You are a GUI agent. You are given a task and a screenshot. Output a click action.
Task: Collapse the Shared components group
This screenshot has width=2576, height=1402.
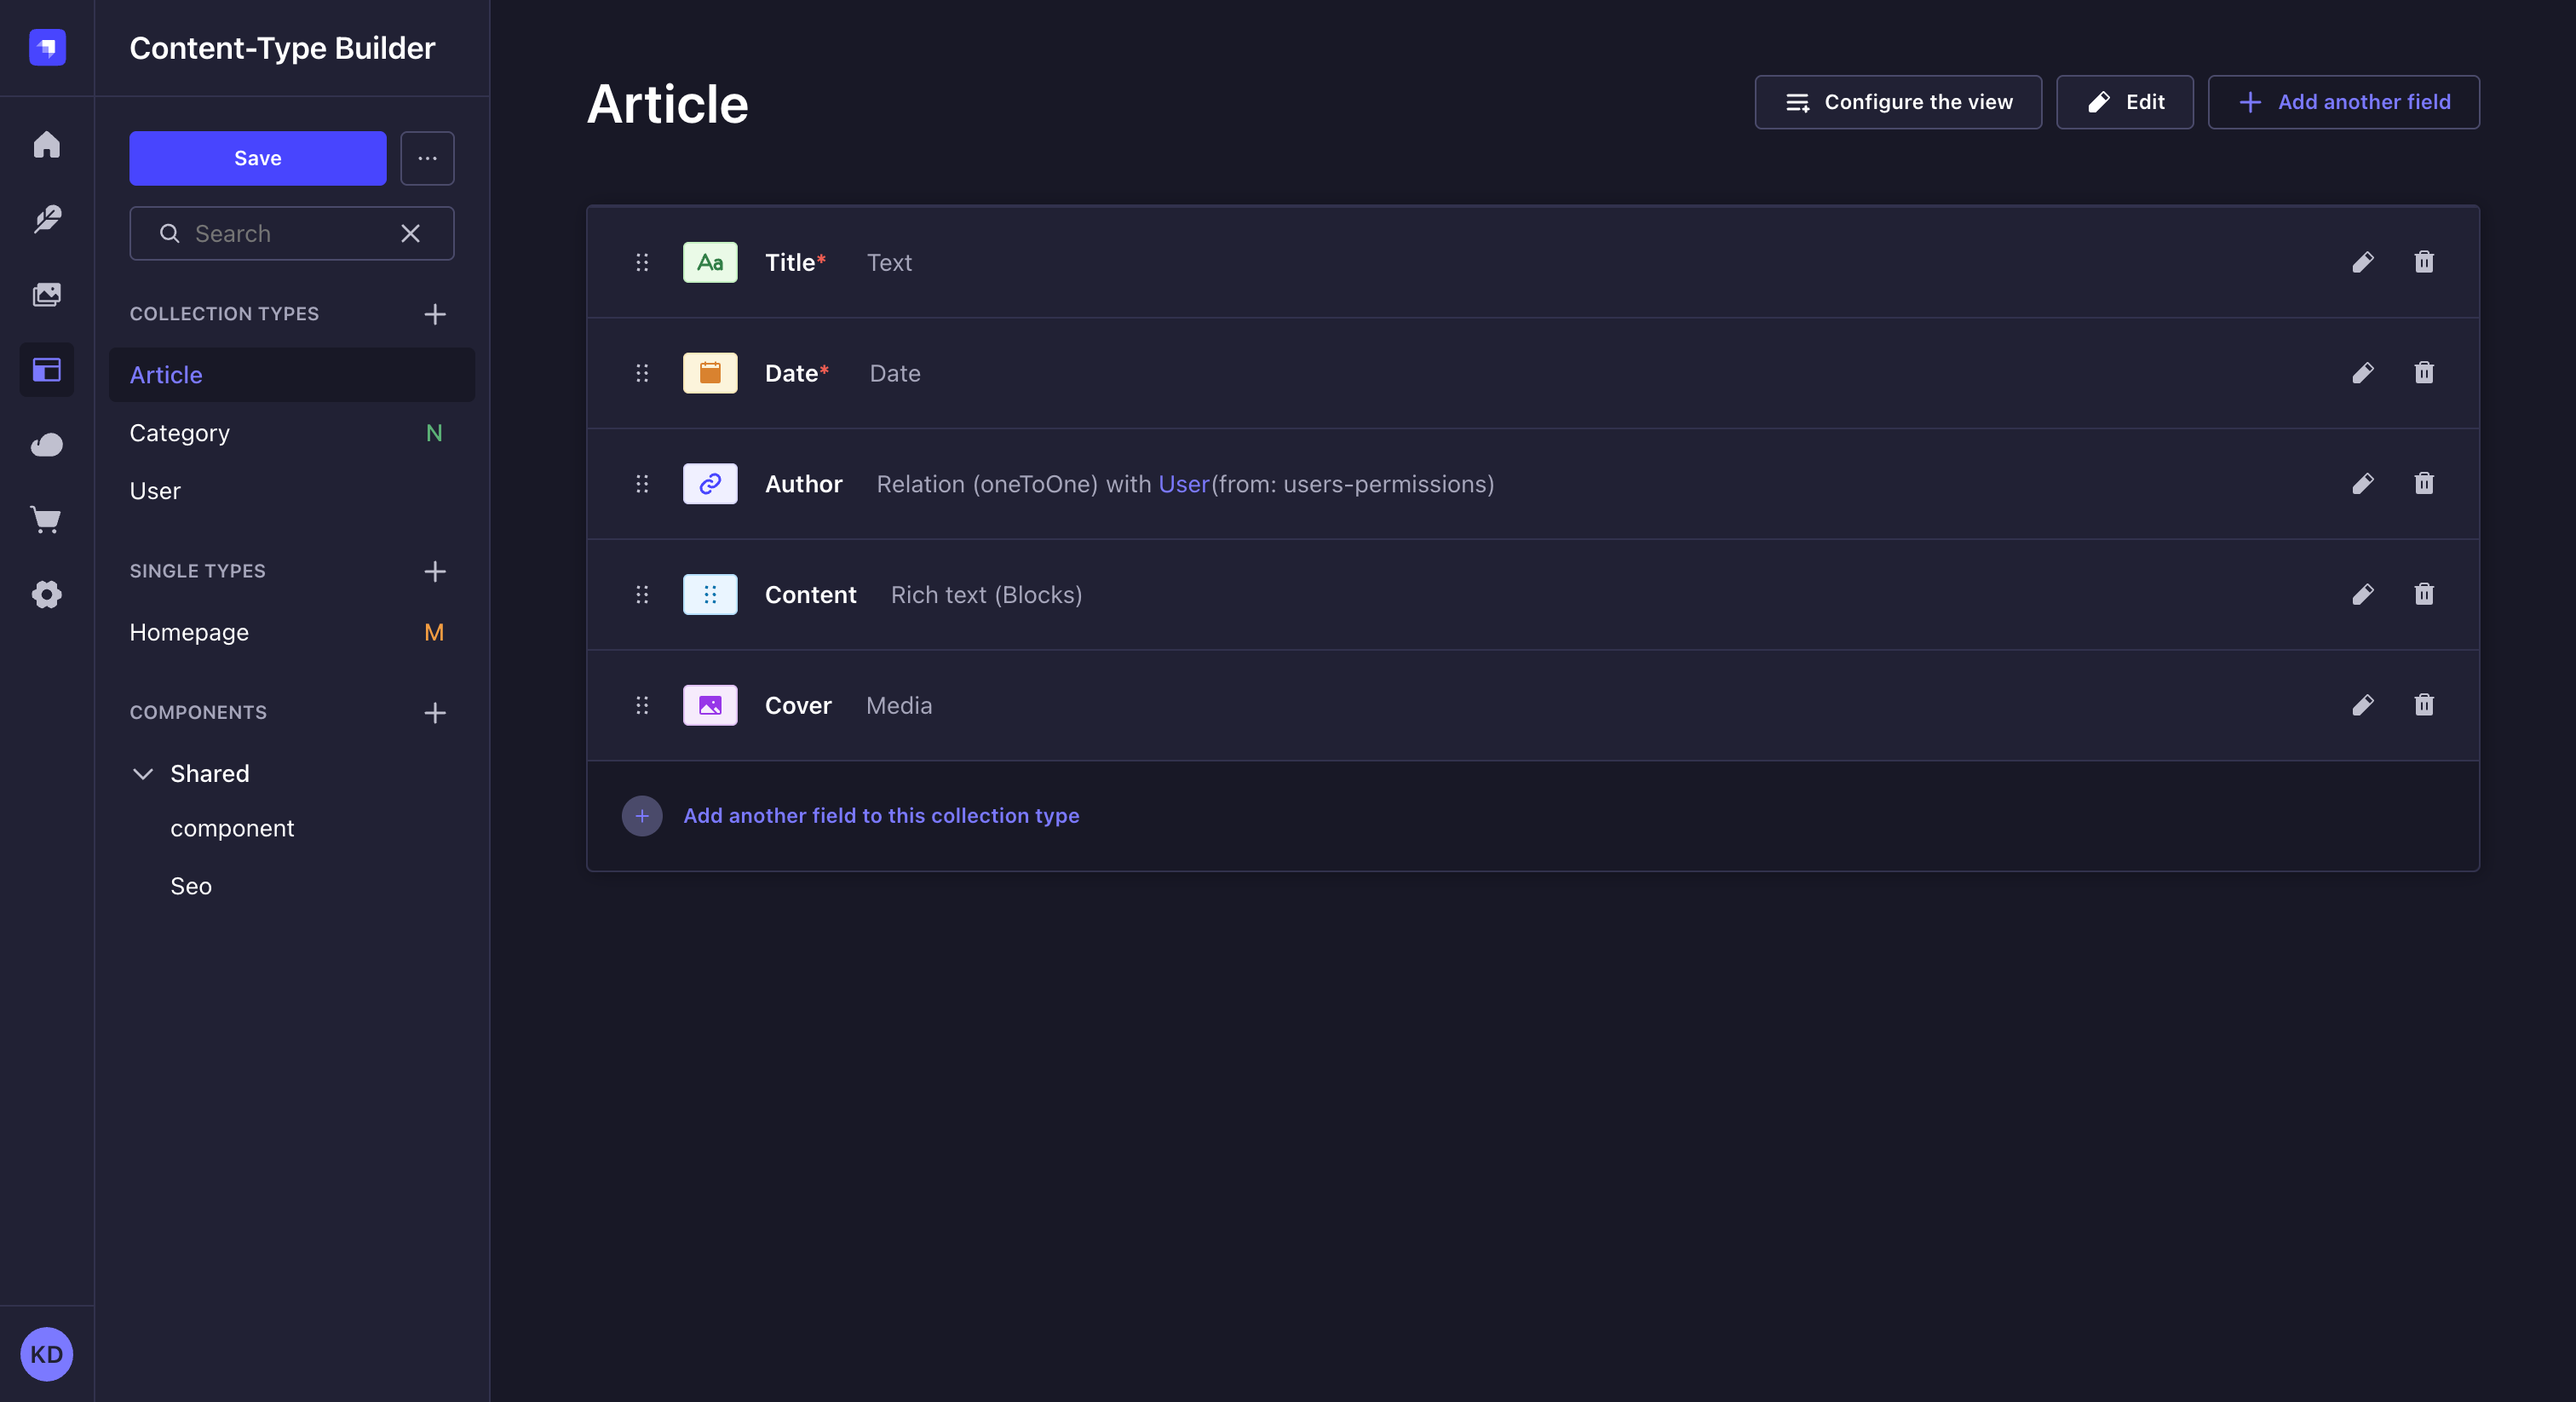pos(143,773)
